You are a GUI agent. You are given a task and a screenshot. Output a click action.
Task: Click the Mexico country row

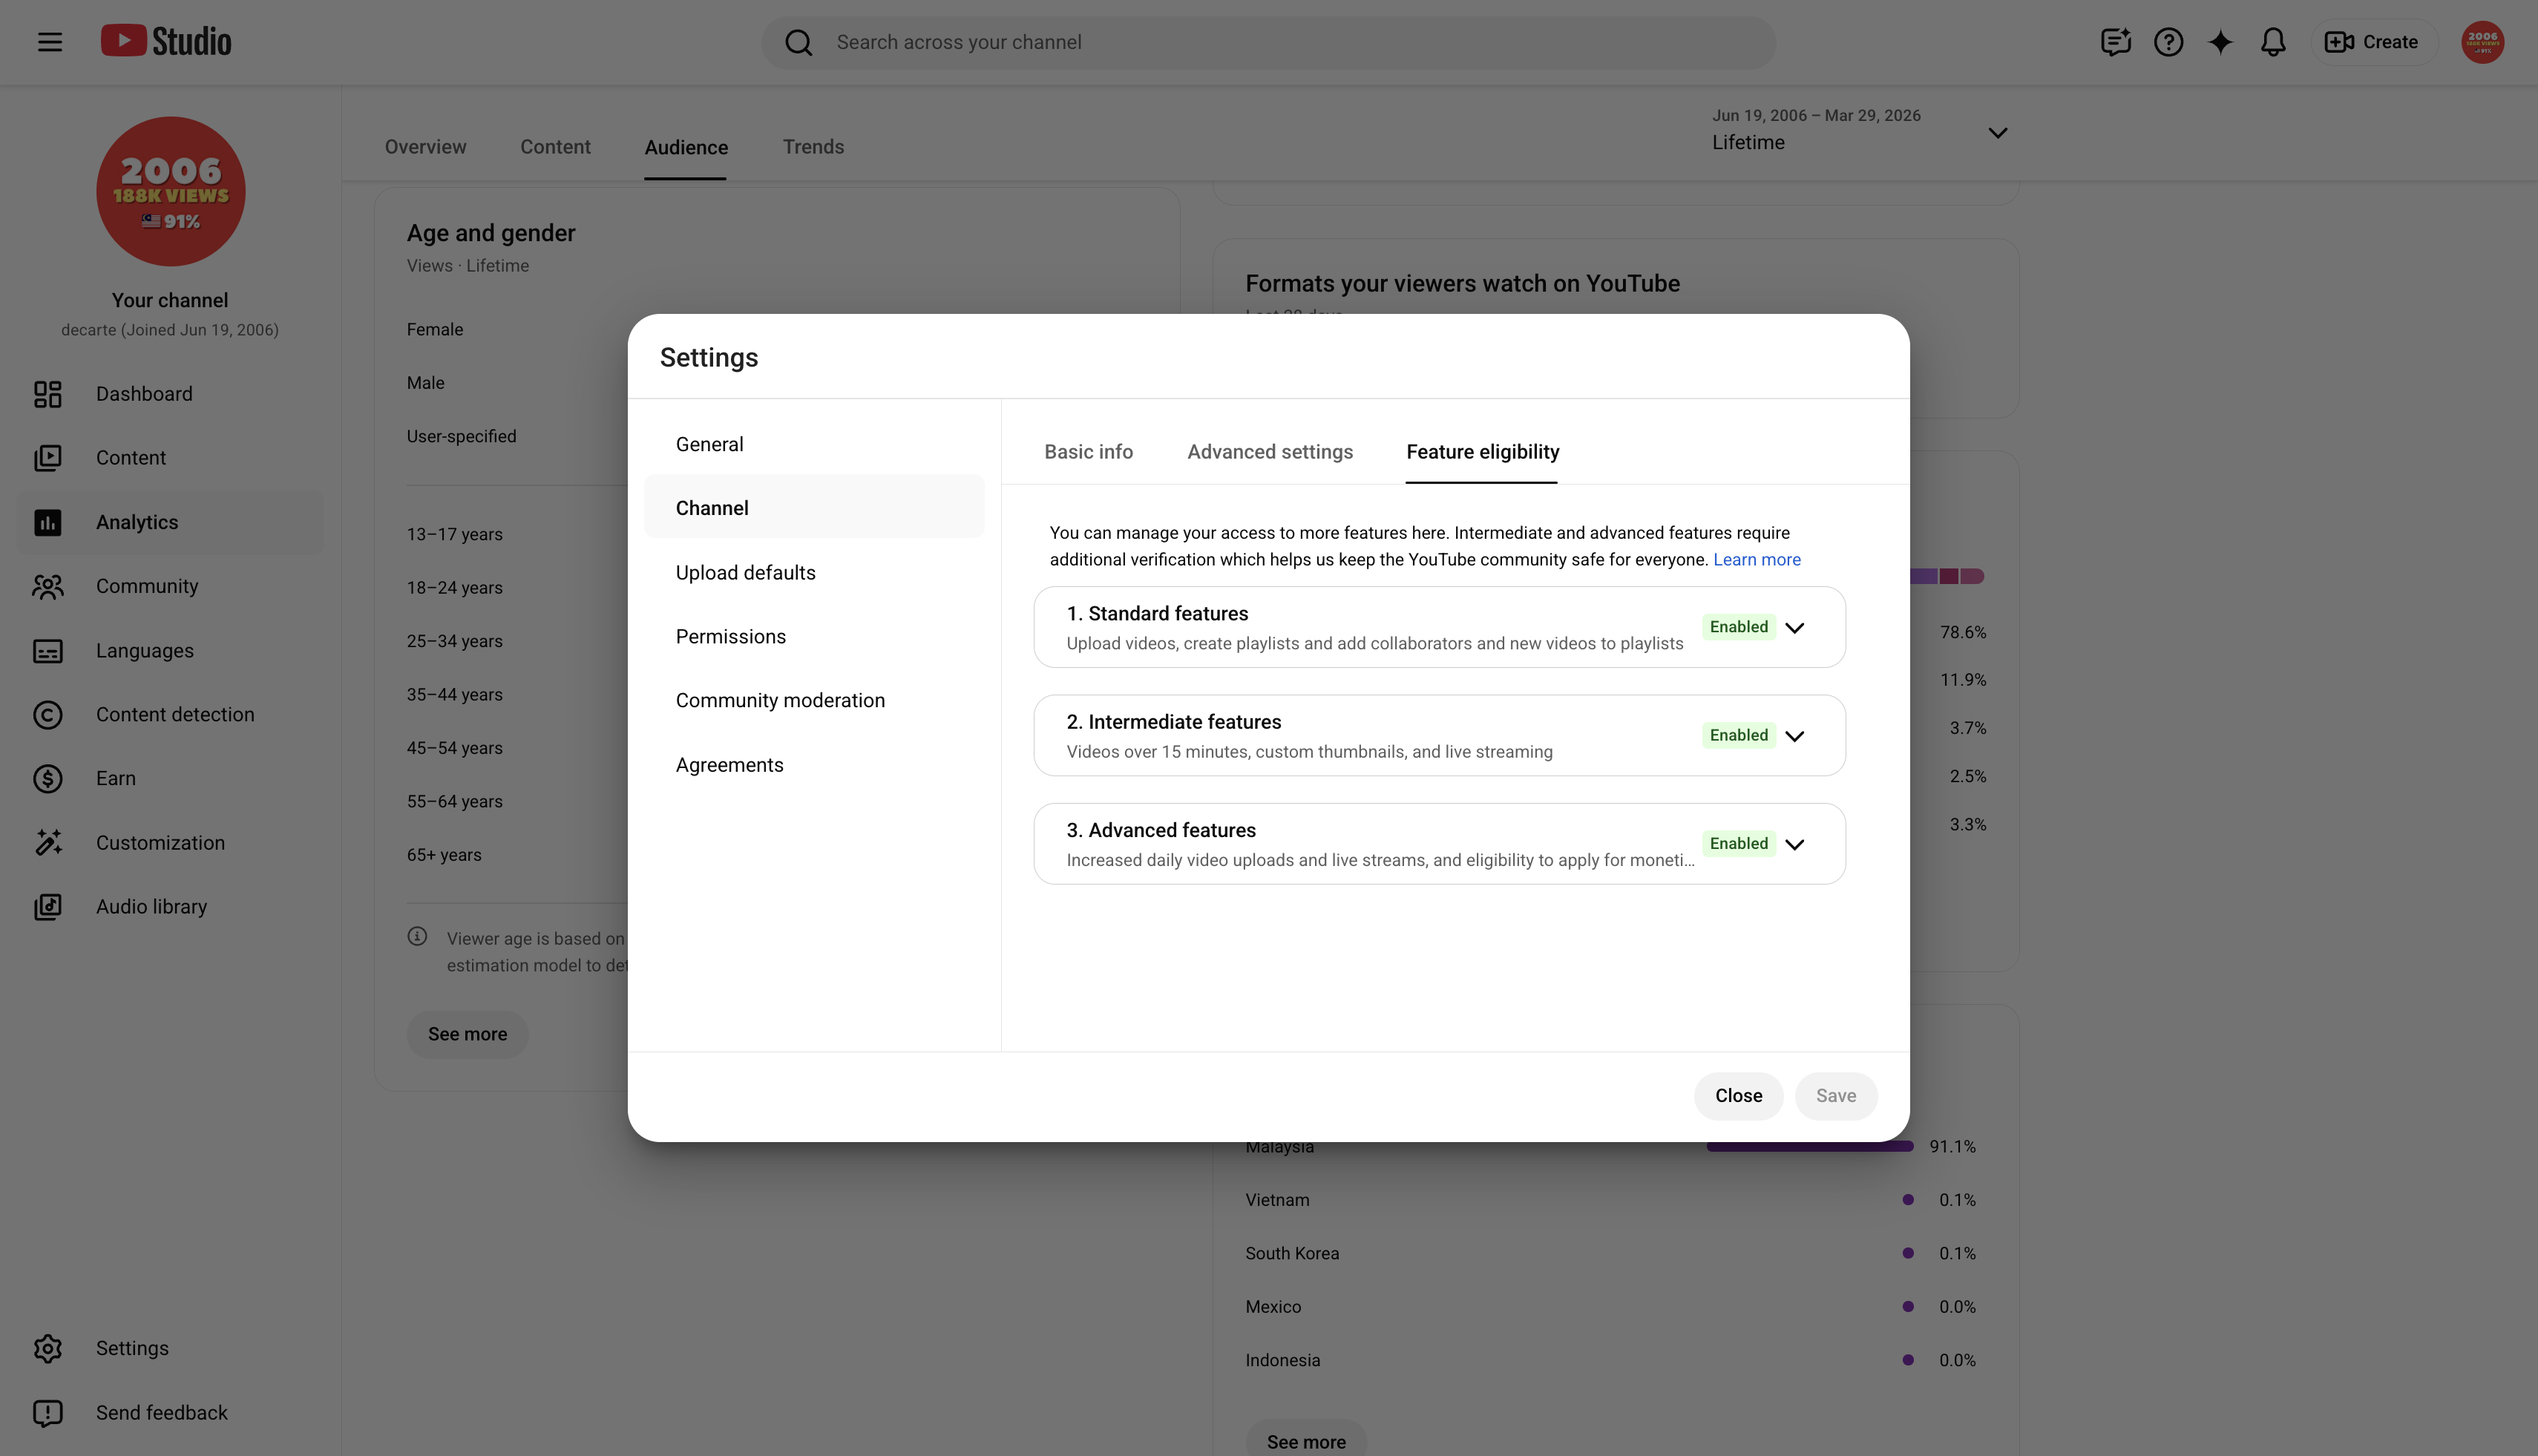(x=1610, y=1307)
